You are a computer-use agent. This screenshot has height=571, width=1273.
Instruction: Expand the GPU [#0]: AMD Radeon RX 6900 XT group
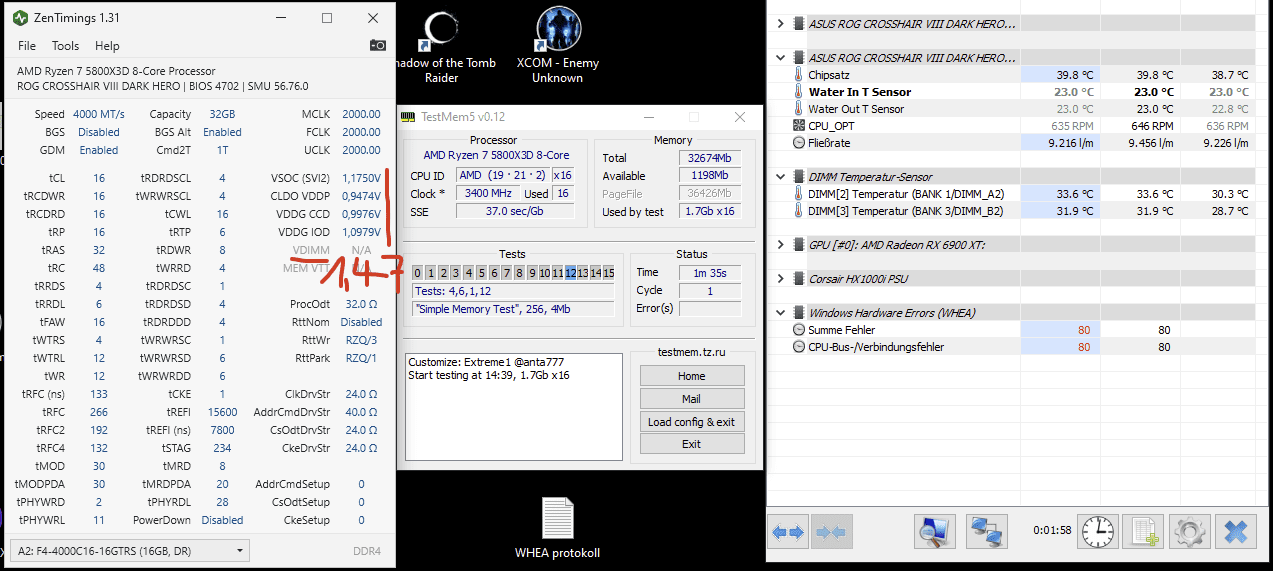click(781, 245)
